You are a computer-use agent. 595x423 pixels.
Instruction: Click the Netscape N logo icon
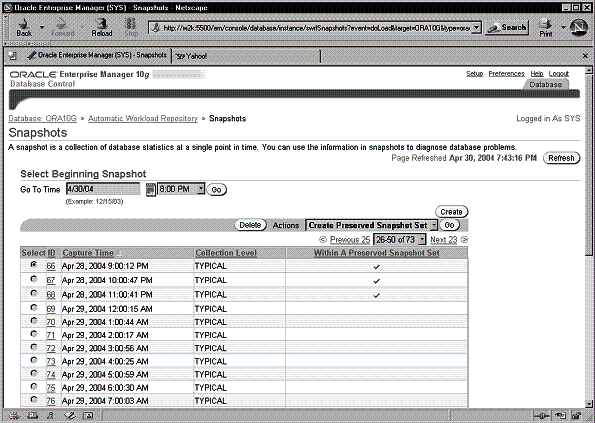click(579, 28)
